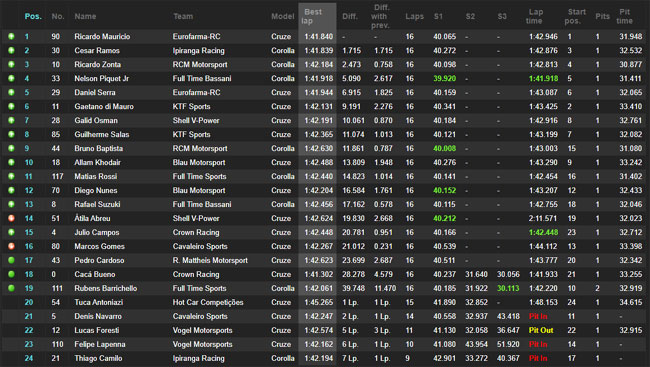Click the Name column header
The width and height of the screenshot is (650, 367).
[x=85, y=16]
